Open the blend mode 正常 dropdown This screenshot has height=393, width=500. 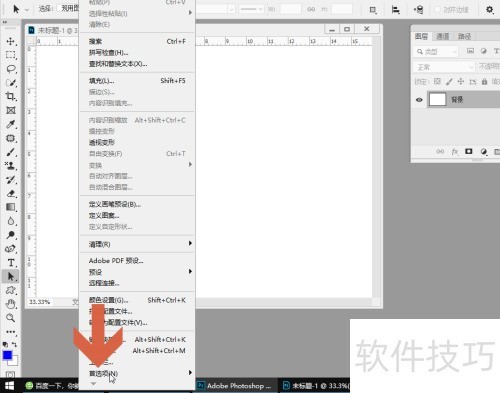coord(444,67)
